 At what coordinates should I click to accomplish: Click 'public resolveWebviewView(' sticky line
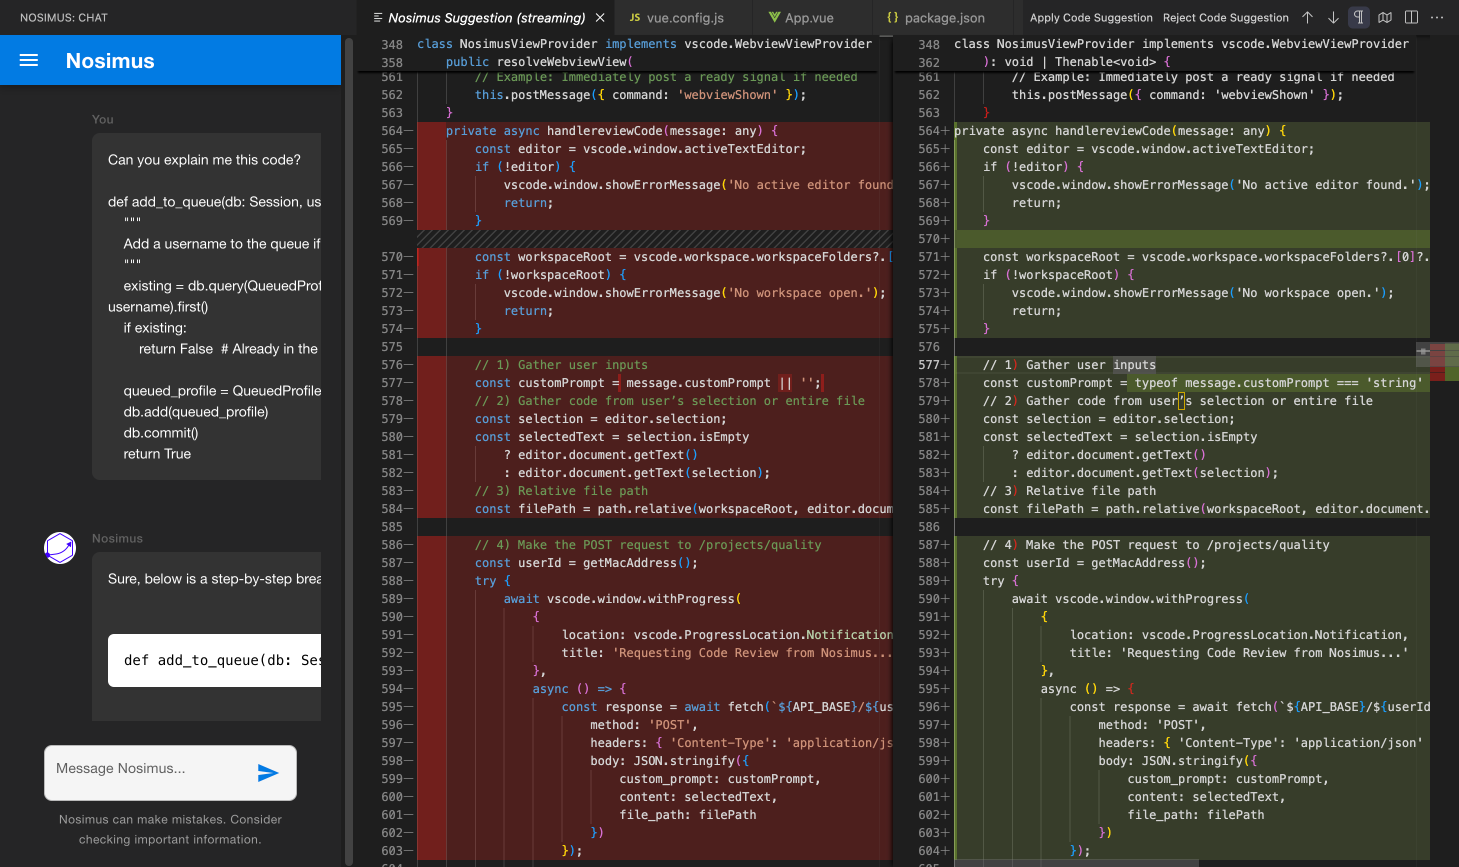(539, 62)
